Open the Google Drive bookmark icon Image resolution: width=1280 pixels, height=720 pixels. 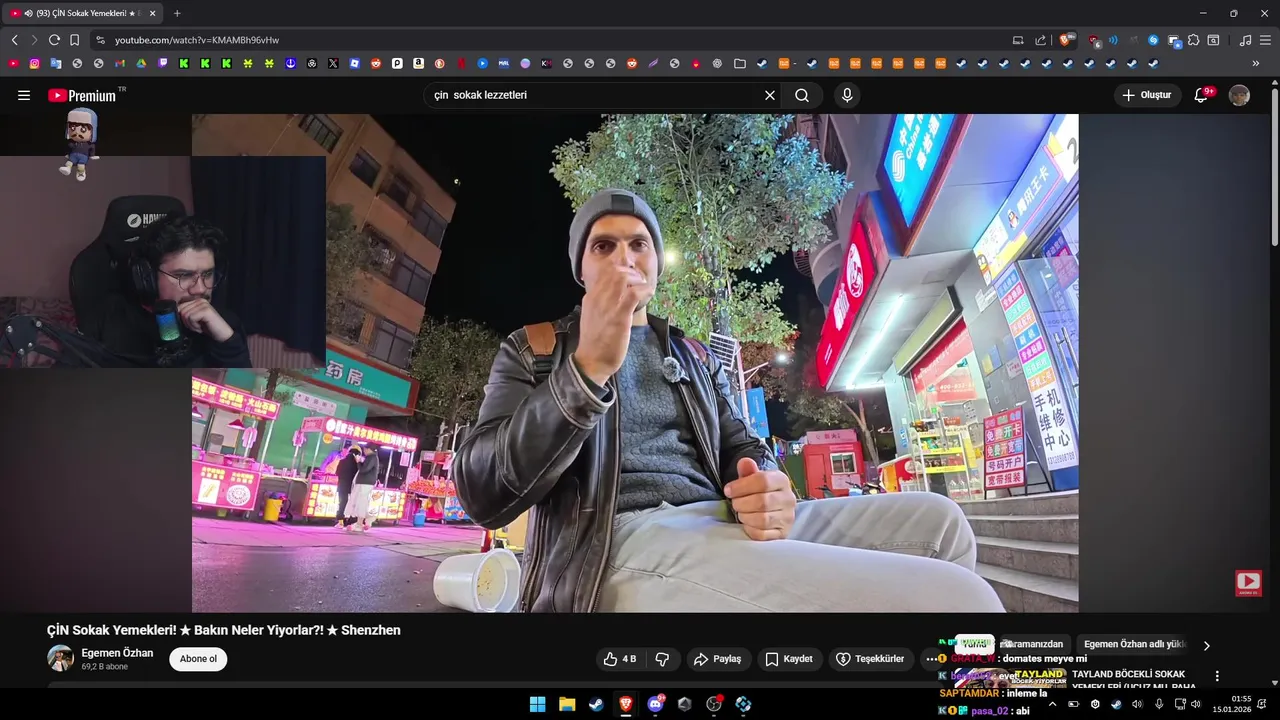141,63
